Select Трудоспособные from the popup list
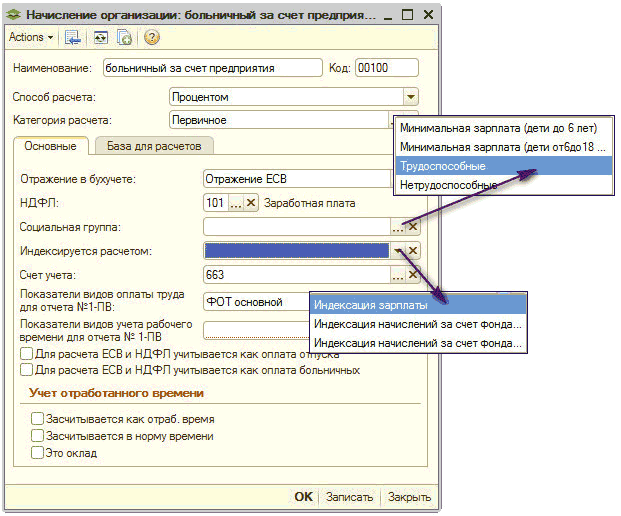The height and width of the screenshot is (516, 621). click(442, 165)
